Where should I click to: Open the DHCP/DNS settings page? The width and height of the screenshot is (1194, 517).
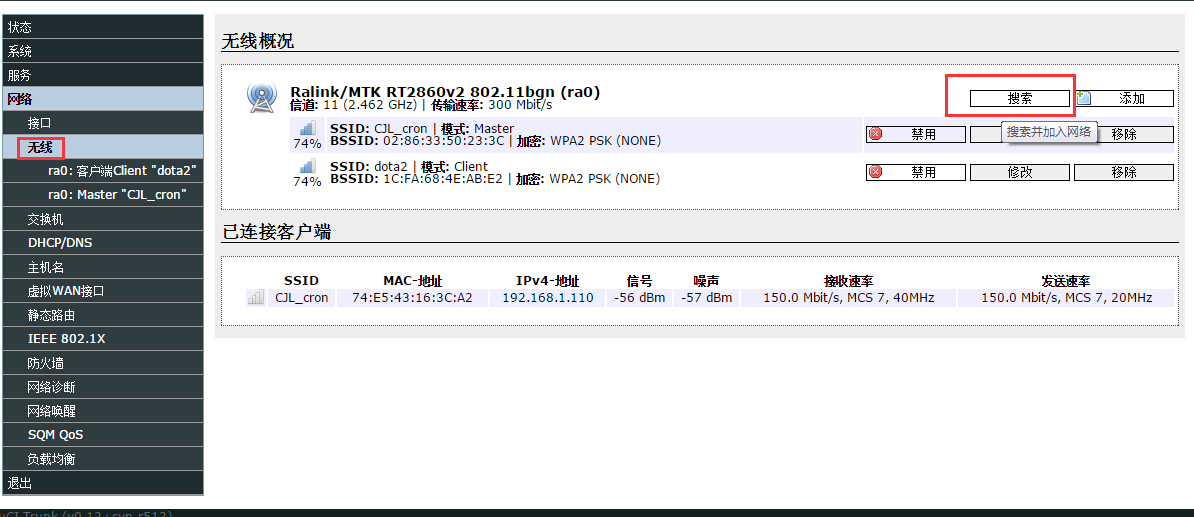[60, 243]
